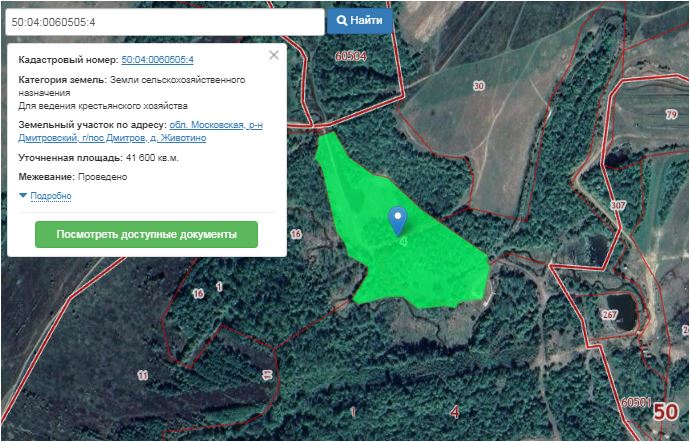Click Посмотреть доступные документы button
Screen dimensions: 690x442
tap(146, 235)
